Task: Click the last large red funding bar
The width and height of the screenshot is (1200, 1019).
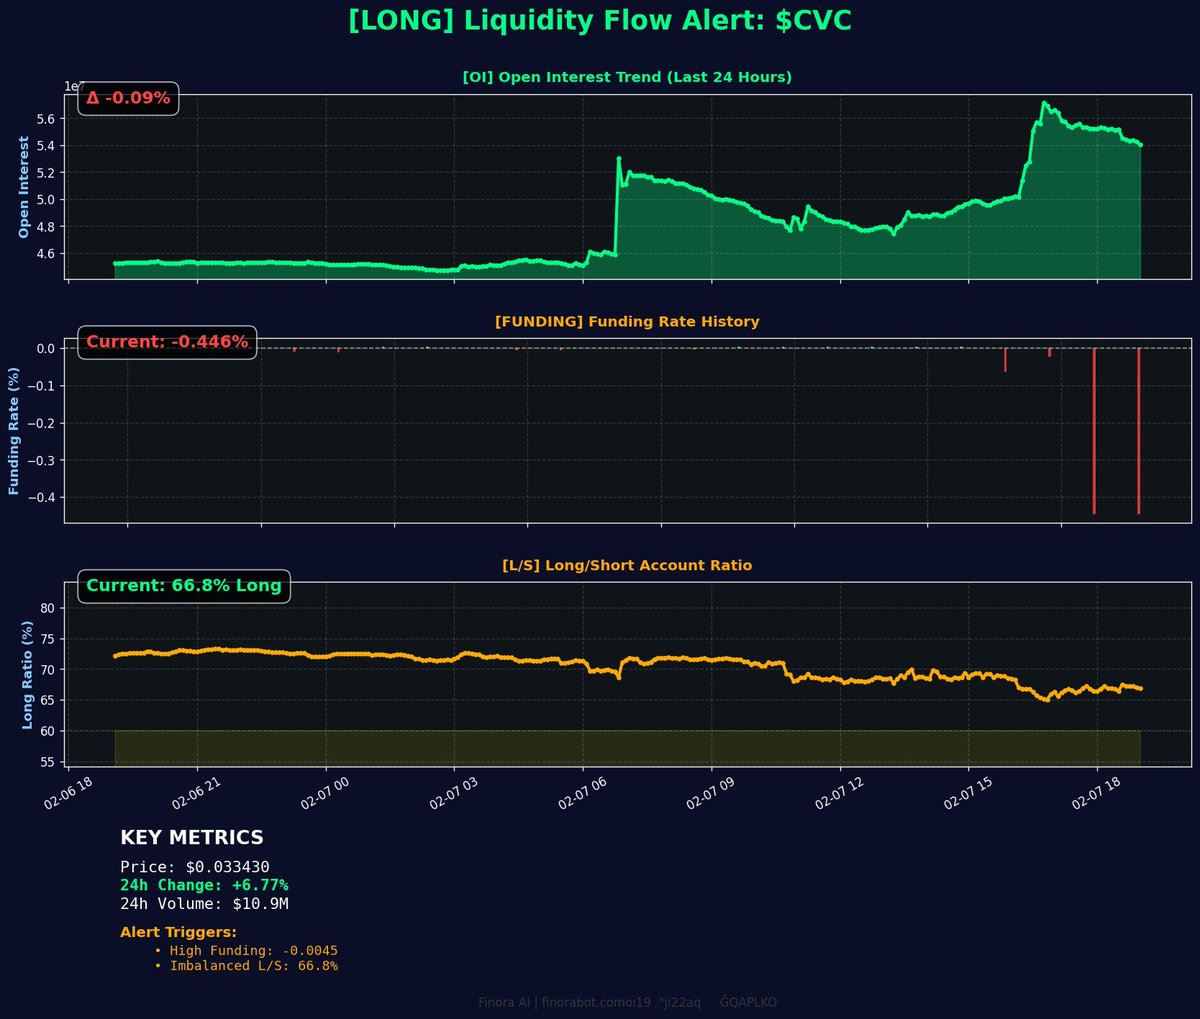Action: point(1139,430)
